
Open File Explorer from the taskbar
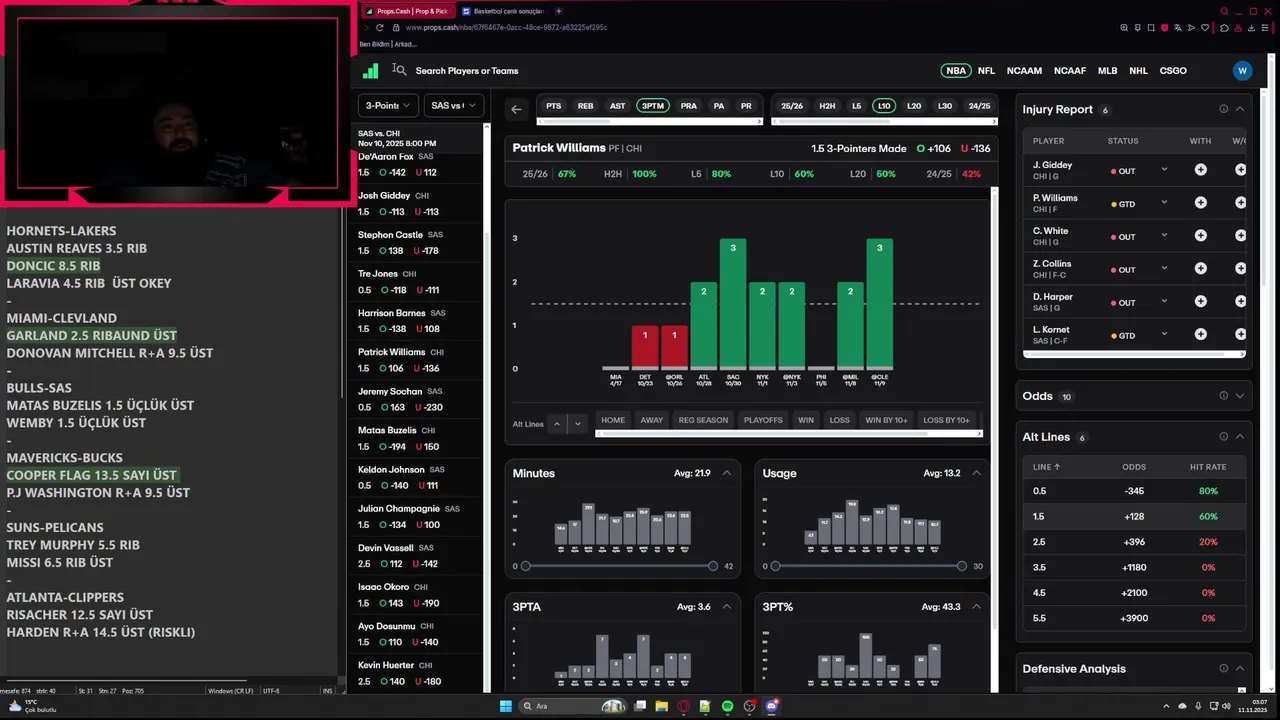pos(661,706)
